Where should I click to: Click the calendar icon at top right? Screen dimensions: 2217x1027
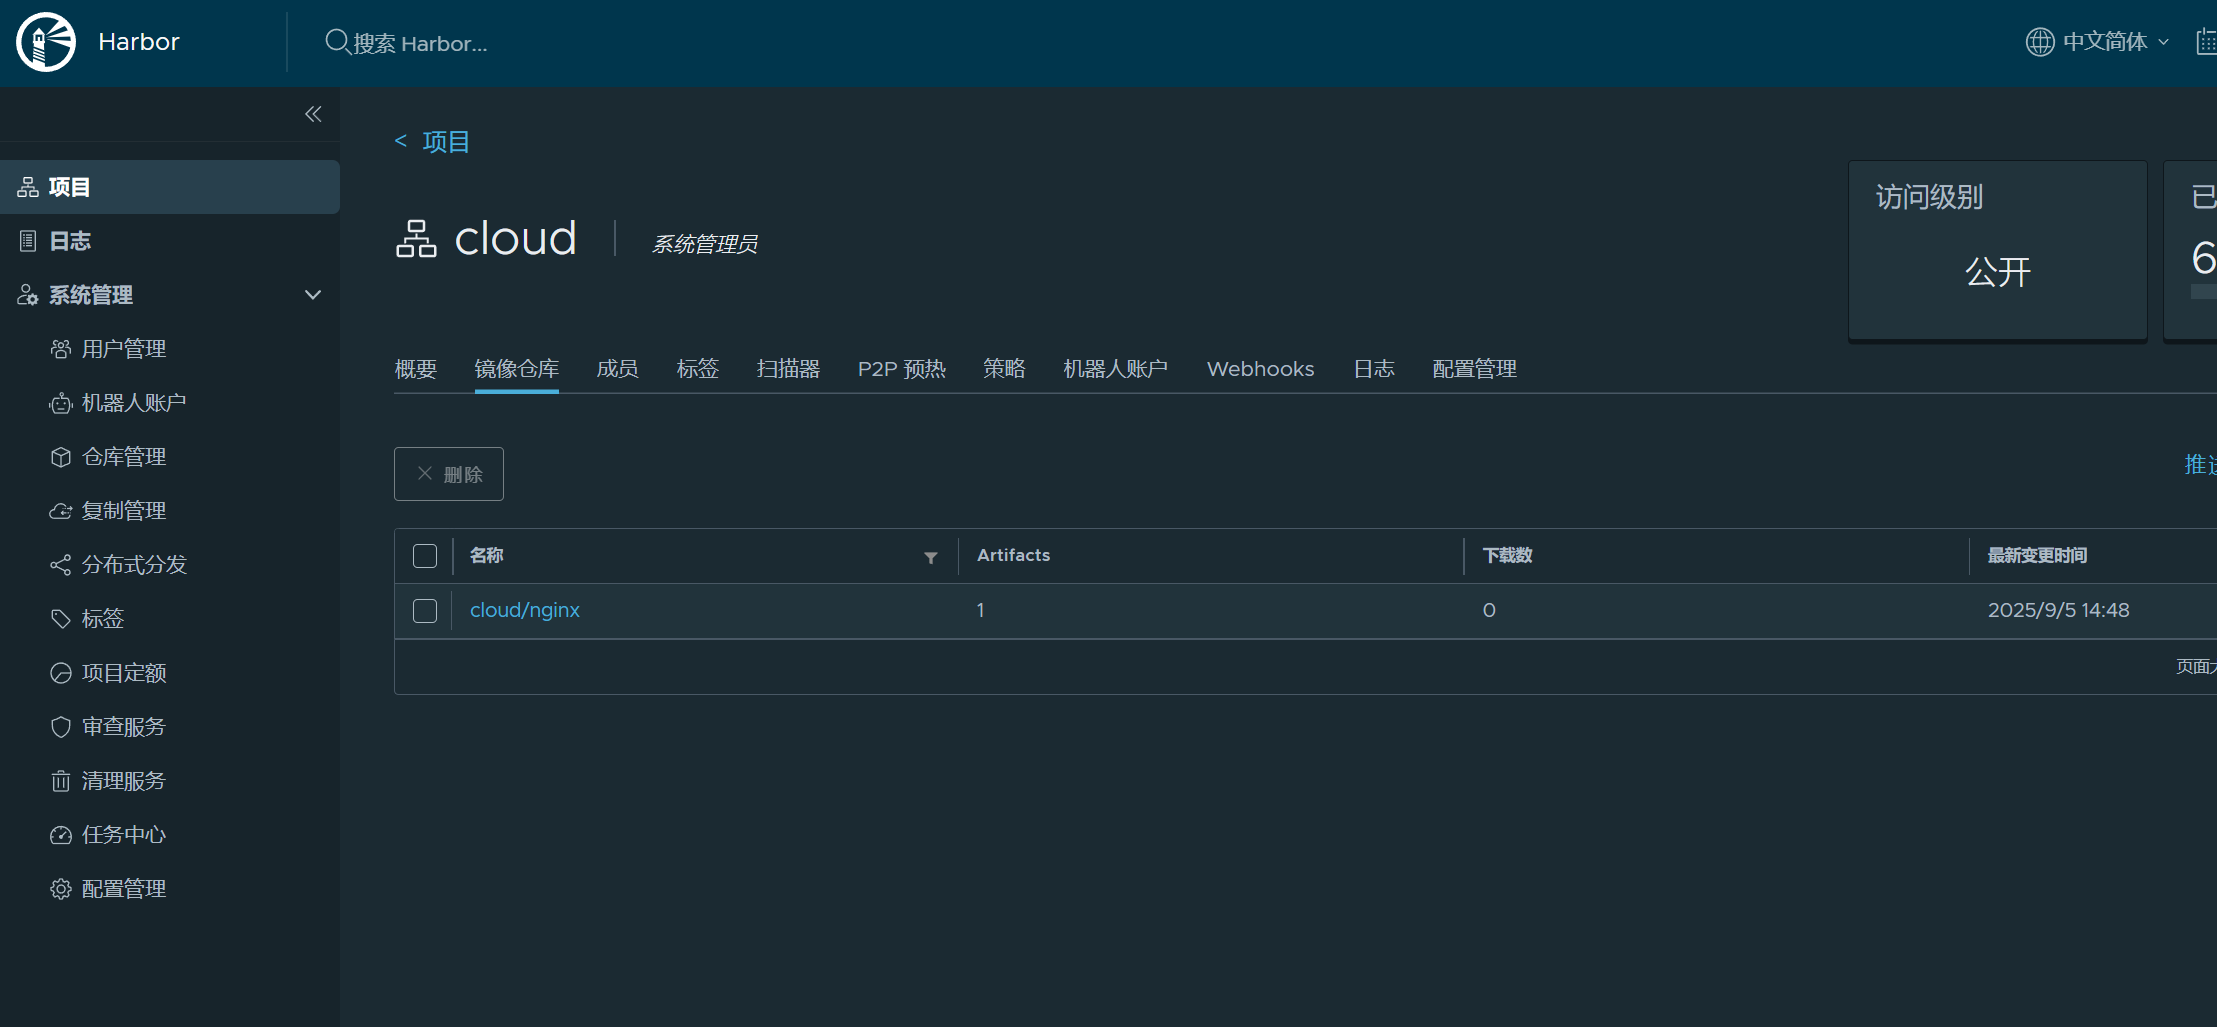[x=2205, y=42]
